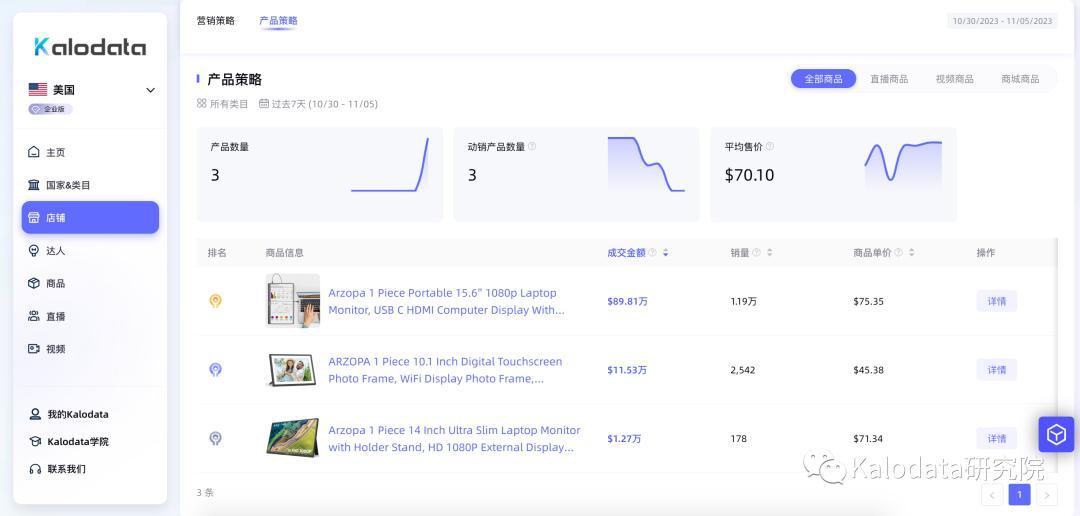This screenshot has width=1080, height=516.
Task: Click the Kalodata logo
Action: [x=90, y=47]
